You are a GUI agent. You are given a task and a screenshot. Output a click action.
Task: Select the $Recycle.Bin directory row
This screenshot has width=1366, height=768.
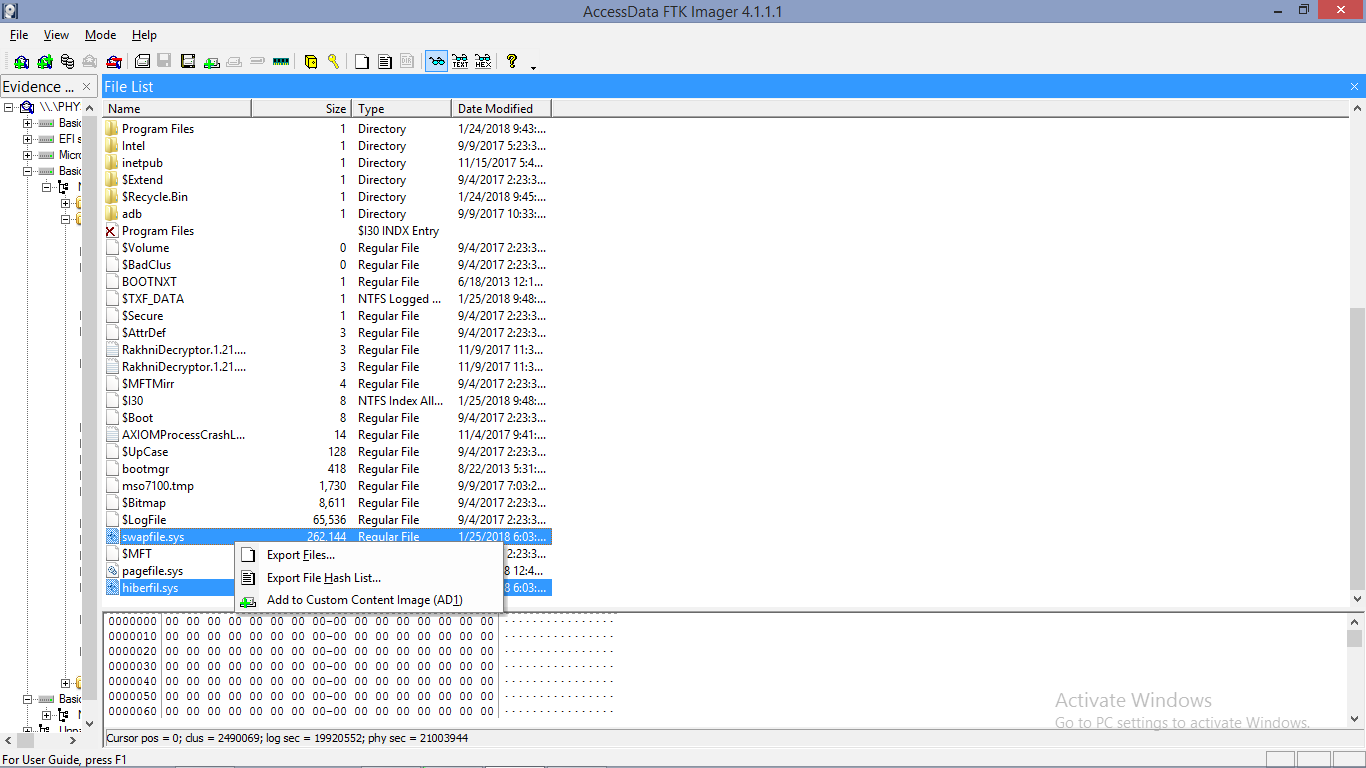click(327, 197)
